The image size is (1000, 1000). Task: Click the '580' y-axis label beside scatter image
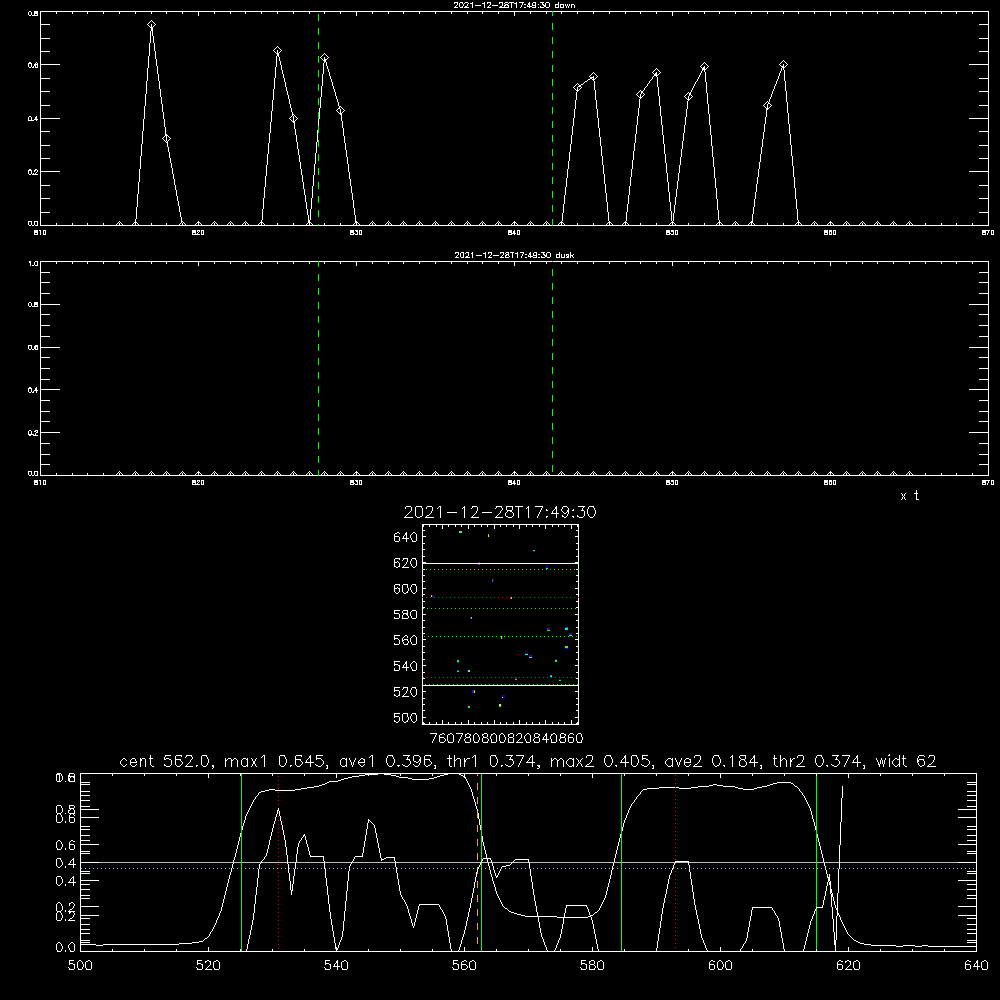tap(405, 615)
